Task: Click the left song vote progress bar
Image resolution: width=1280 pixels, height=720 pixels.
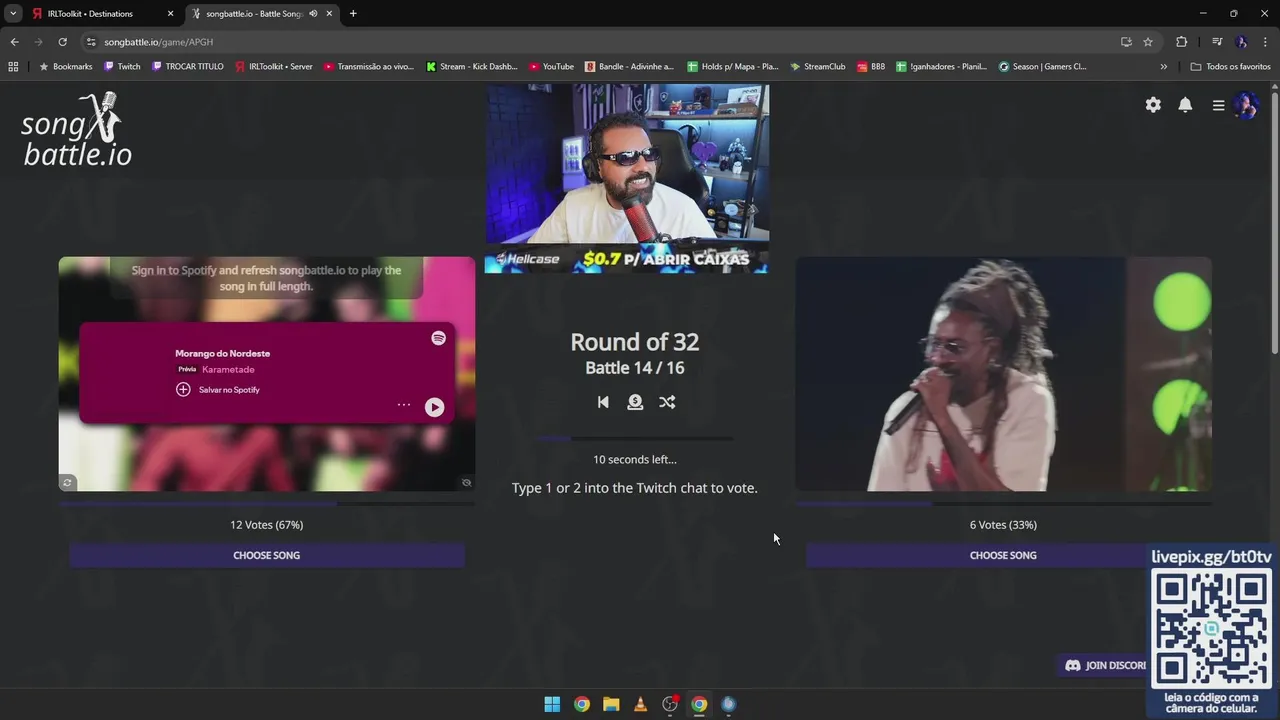Action: [267, 504]
